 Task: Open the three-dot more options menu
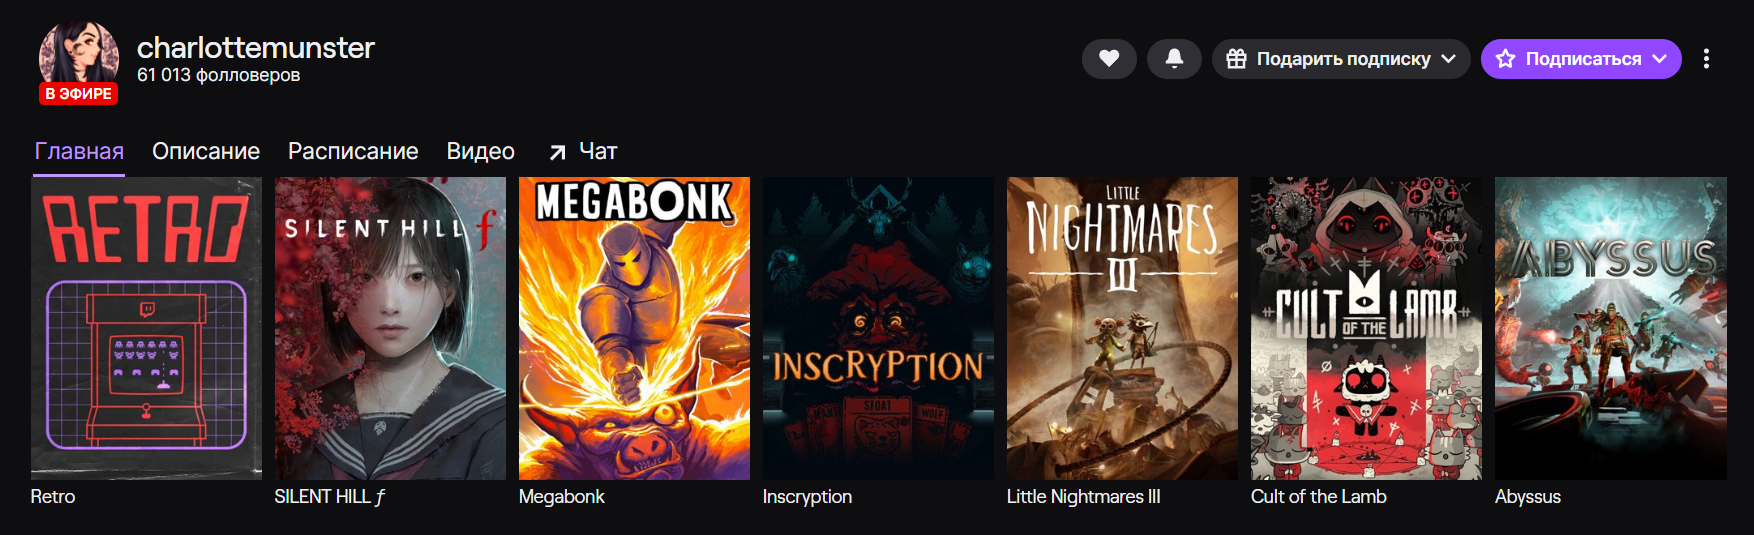[x=1706, y=59]
